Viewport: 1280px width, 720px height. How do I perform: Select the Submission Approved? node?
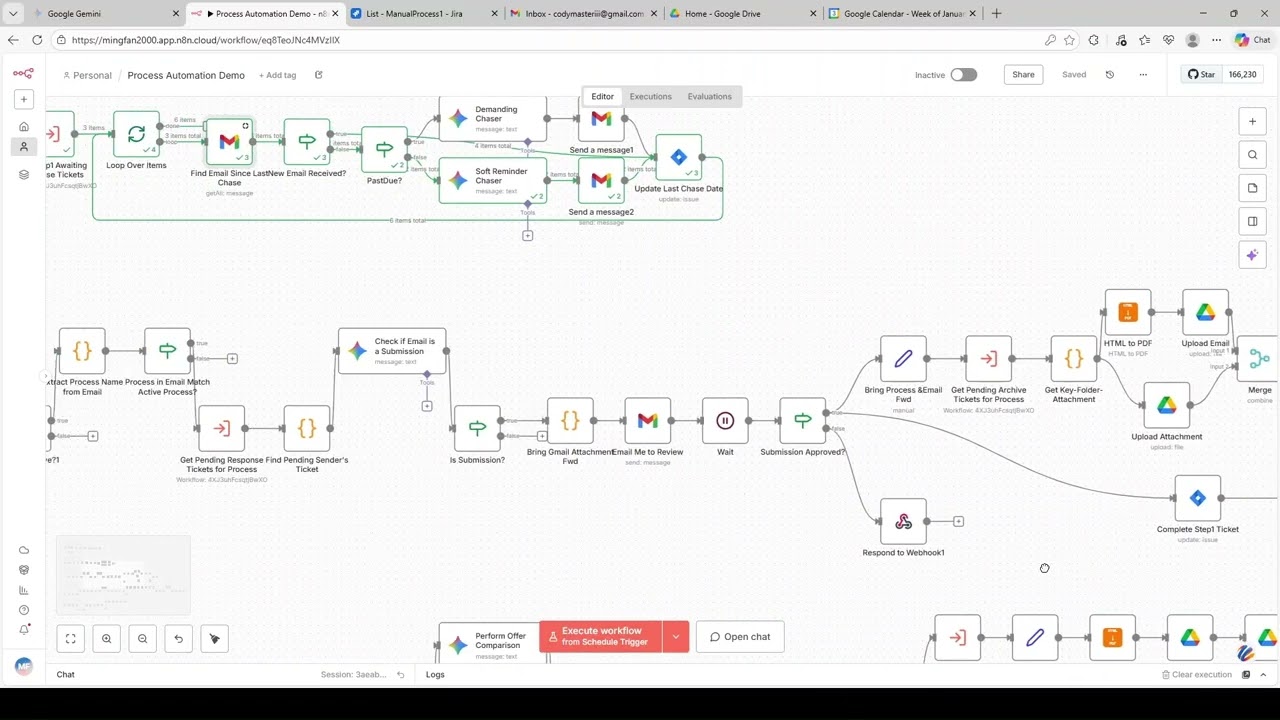[x=802, y=421]
